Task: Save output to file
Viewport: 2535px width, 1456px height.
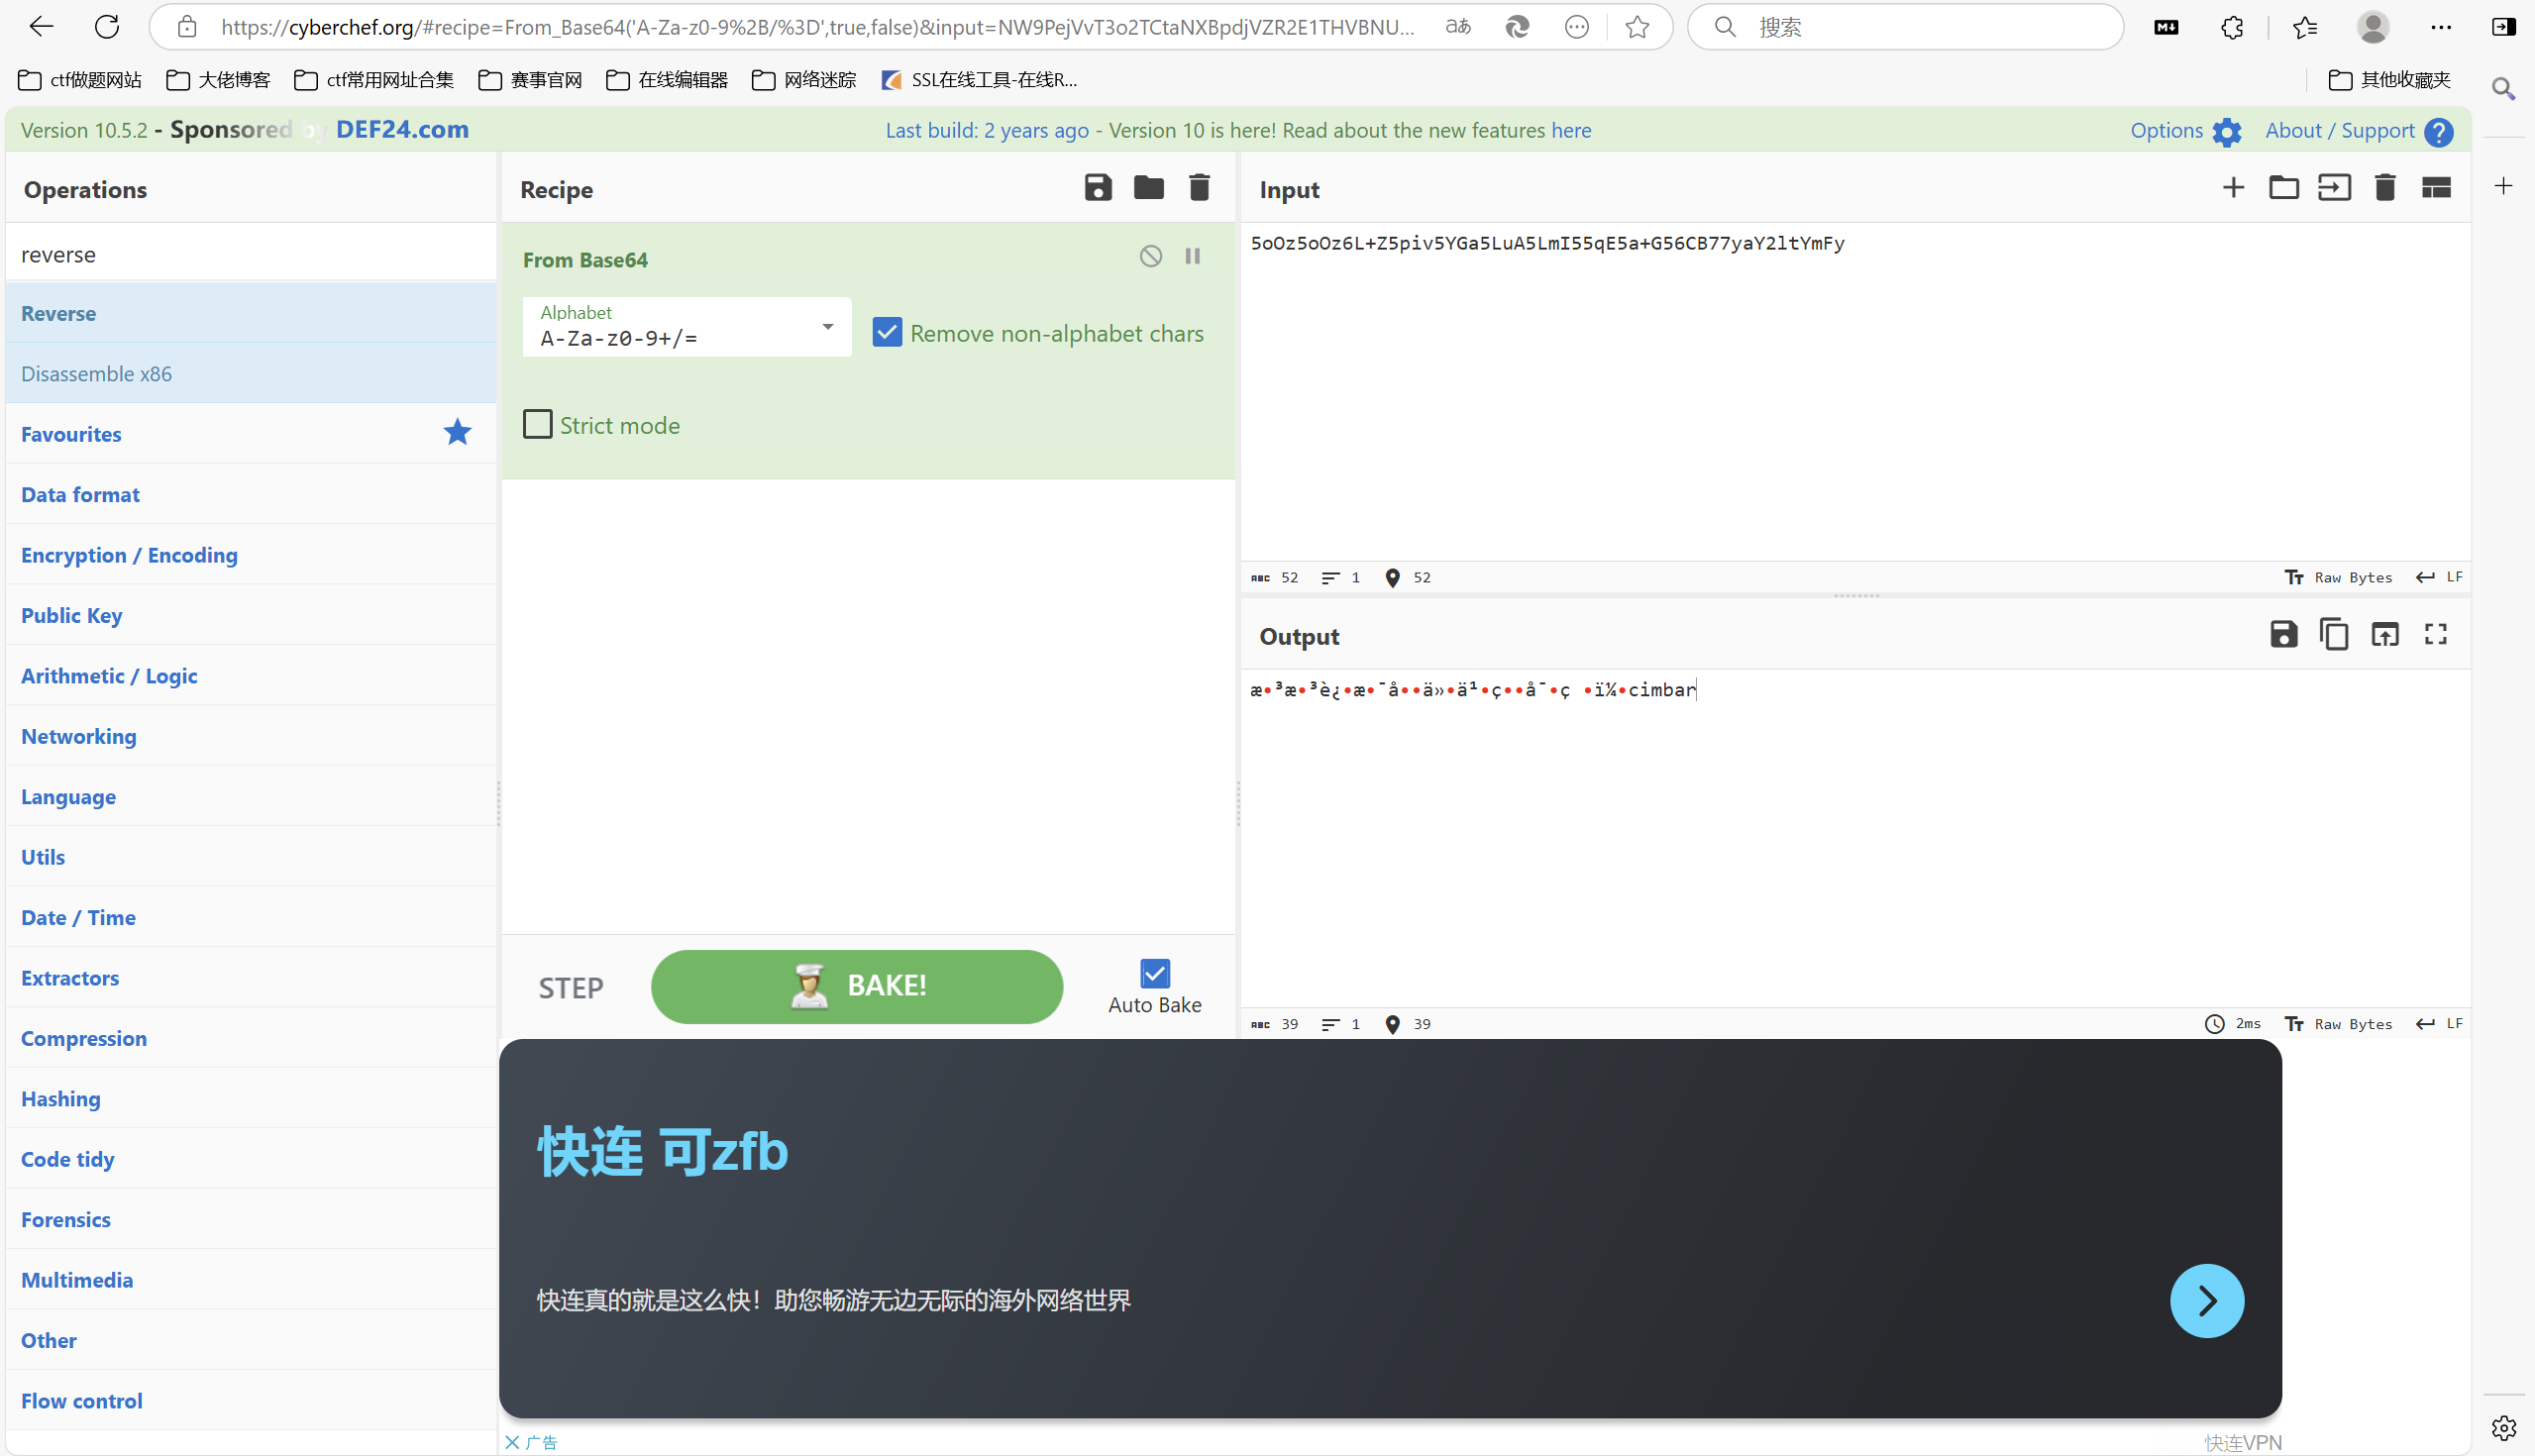Action: [2283, 635]
